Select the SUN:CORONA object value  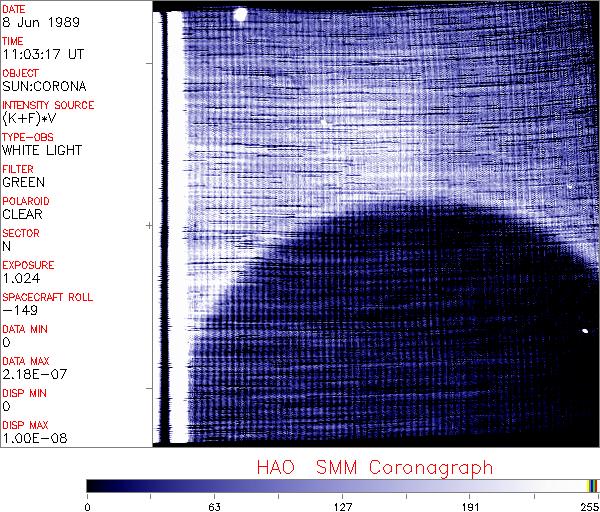click(36, 86)
